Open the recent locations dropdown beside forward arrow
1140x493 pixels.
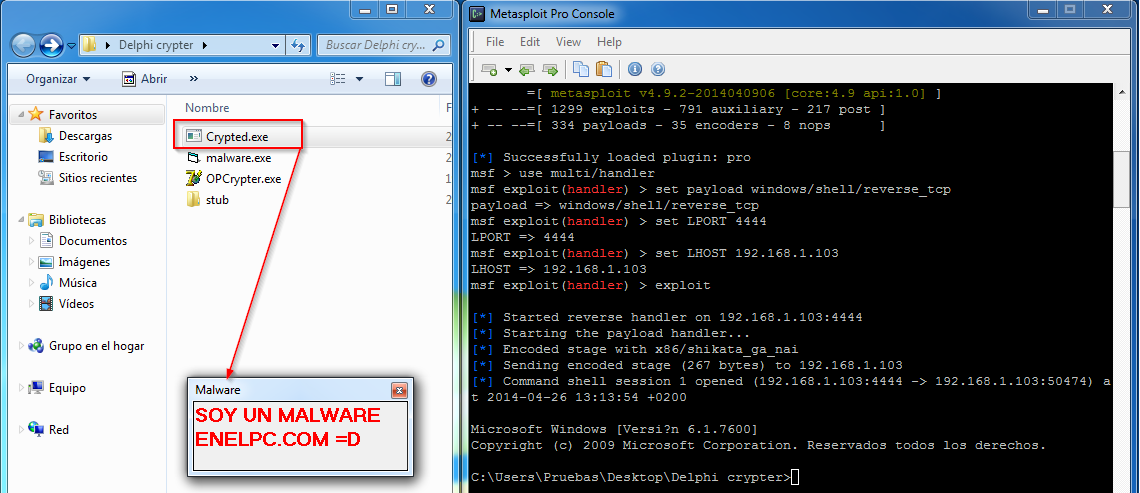point(71,46)
